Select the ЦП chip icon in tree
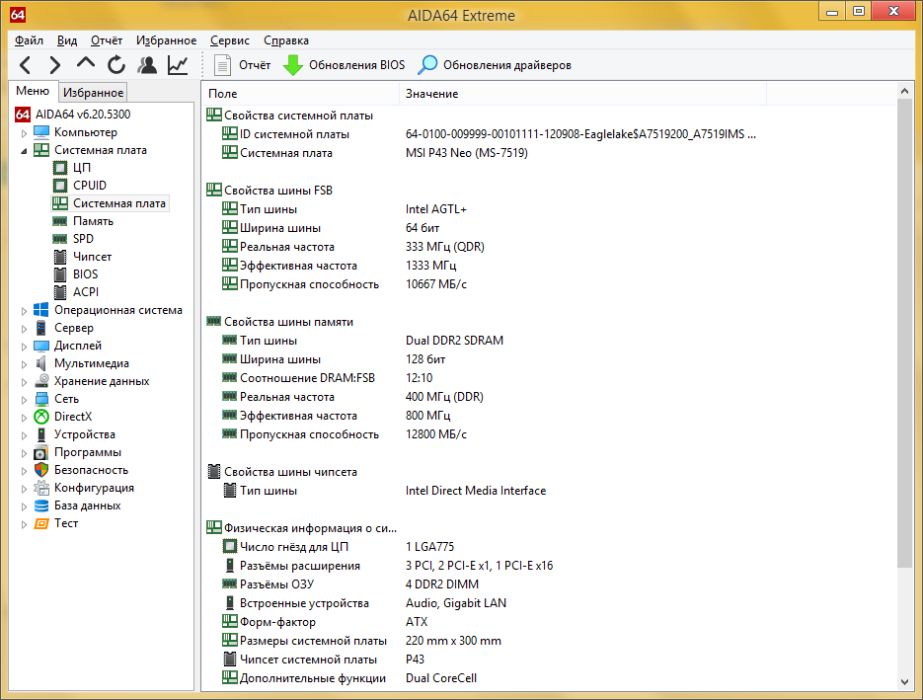 [60, 168]
